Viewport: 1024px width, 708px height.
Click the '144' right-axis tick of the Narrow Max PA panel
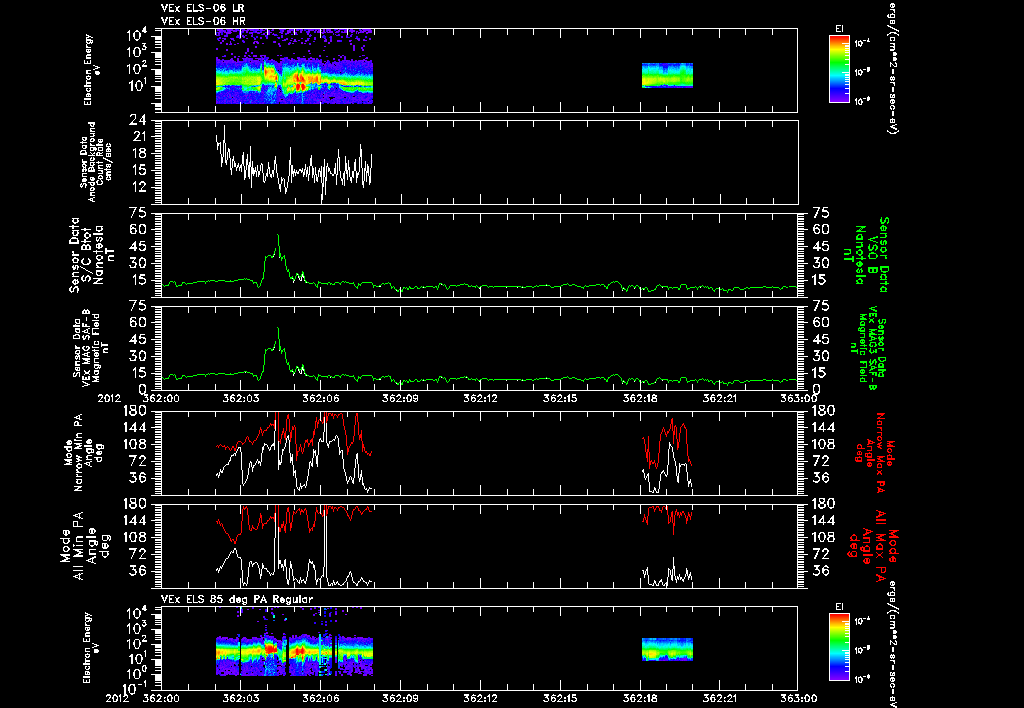[x=822, y=427]
